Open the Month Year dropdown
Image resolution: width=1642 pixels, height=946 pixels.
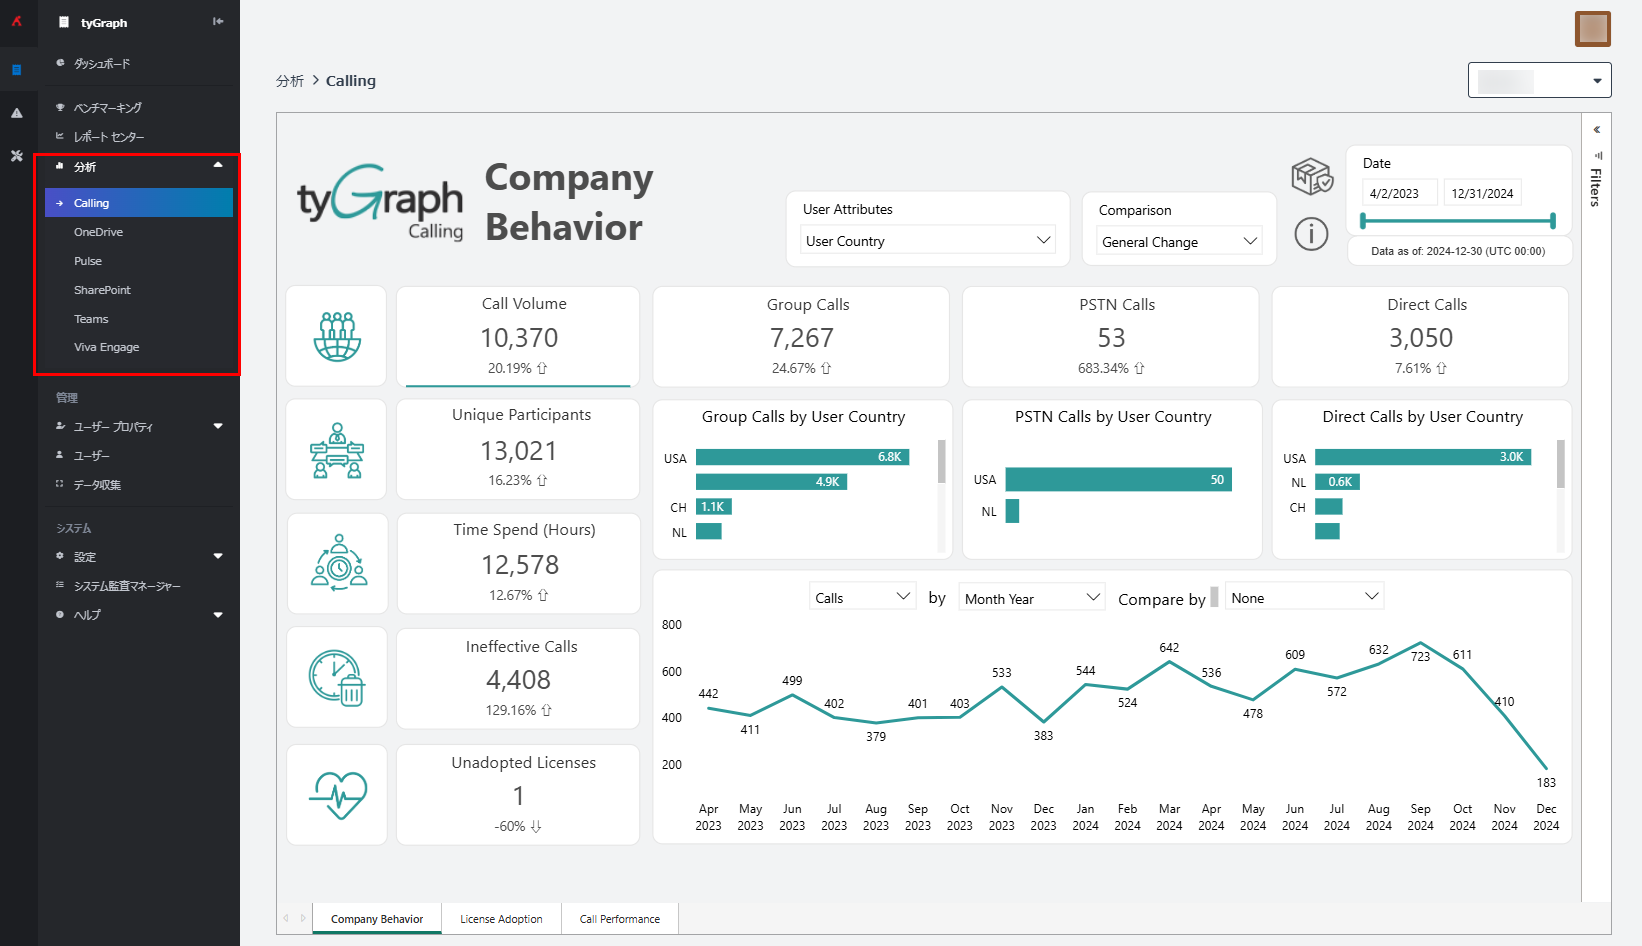pyautogui.click(x=1031, y=598)
